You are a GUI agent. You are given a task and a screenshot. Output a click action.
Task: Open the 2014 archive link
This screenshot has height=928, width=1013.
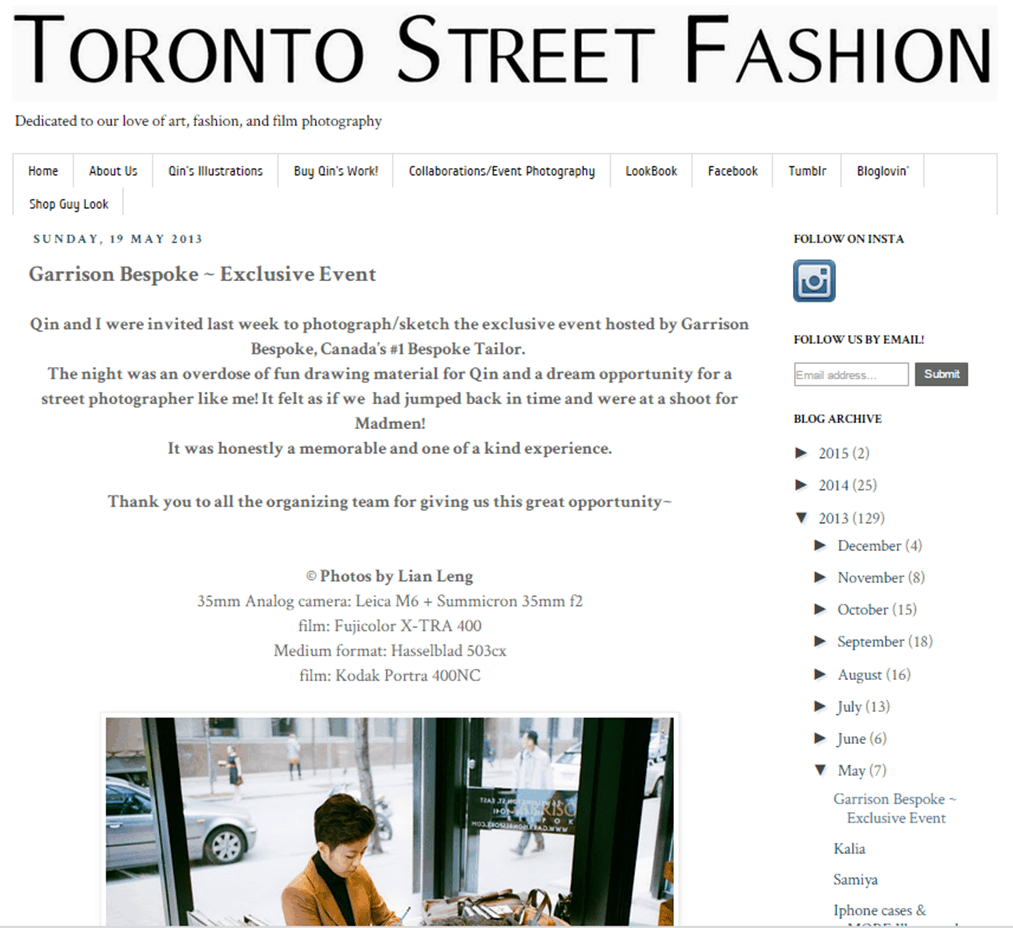(833, 485)
